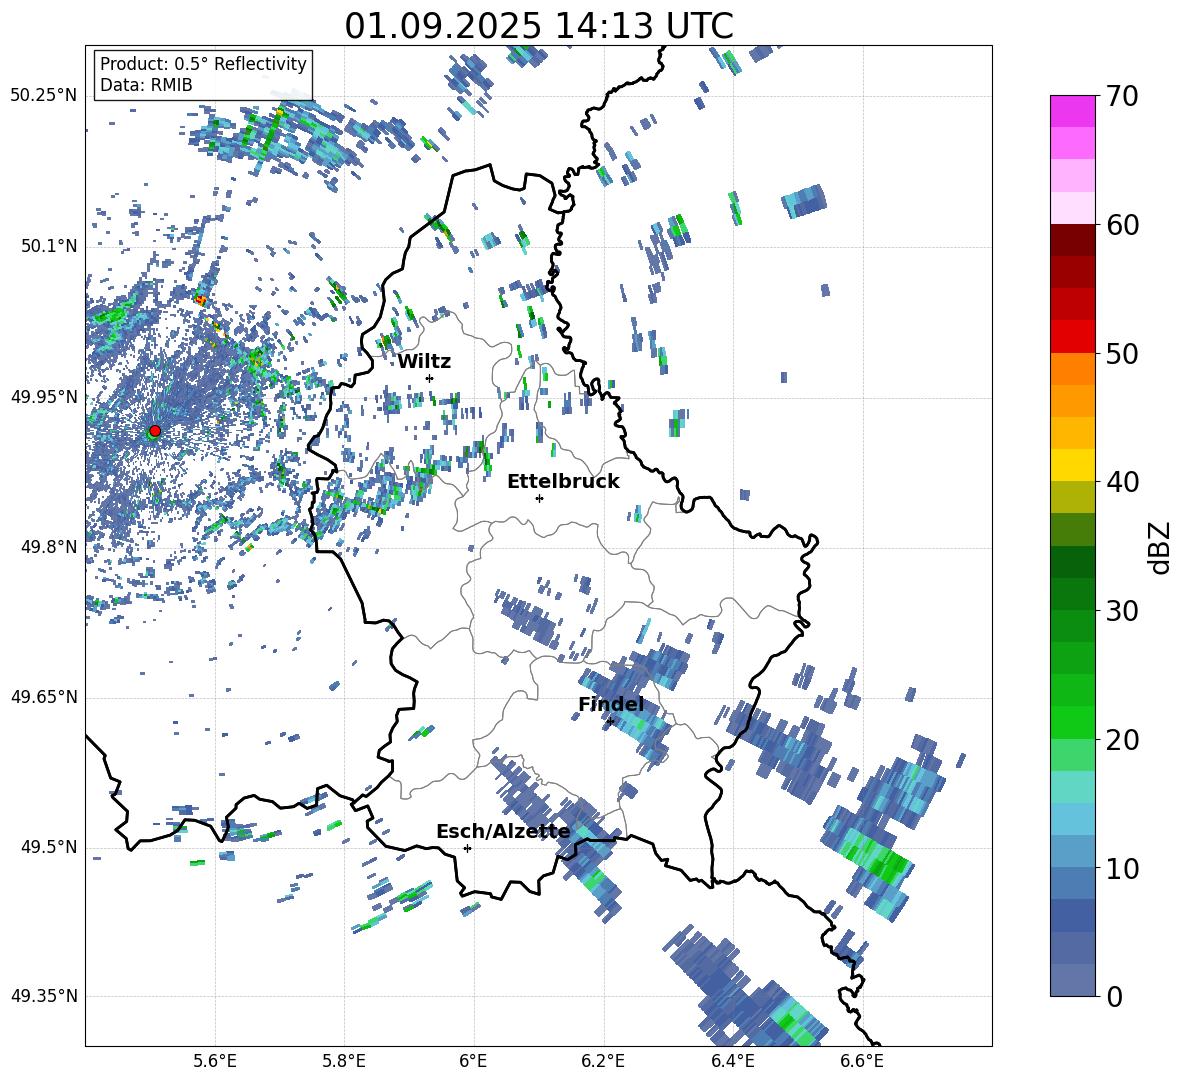Click the Esch/Alzette station cross marker

tap(467, 848)
